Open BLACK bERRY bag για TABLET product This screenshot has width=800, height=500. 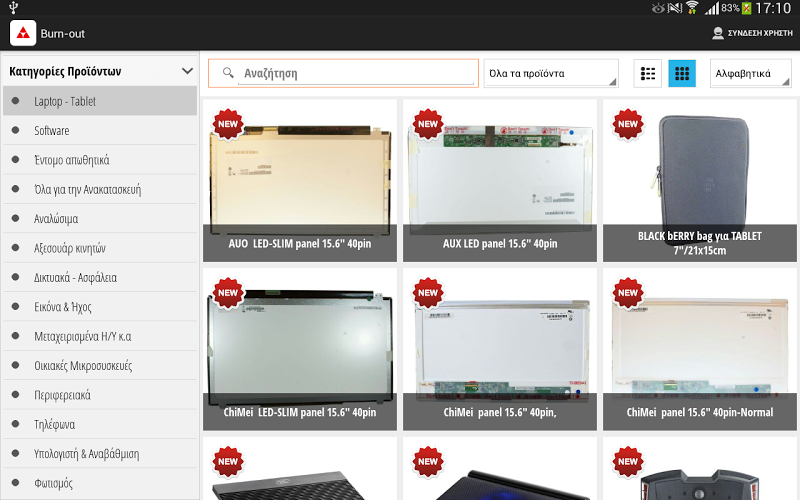point(699,181)
